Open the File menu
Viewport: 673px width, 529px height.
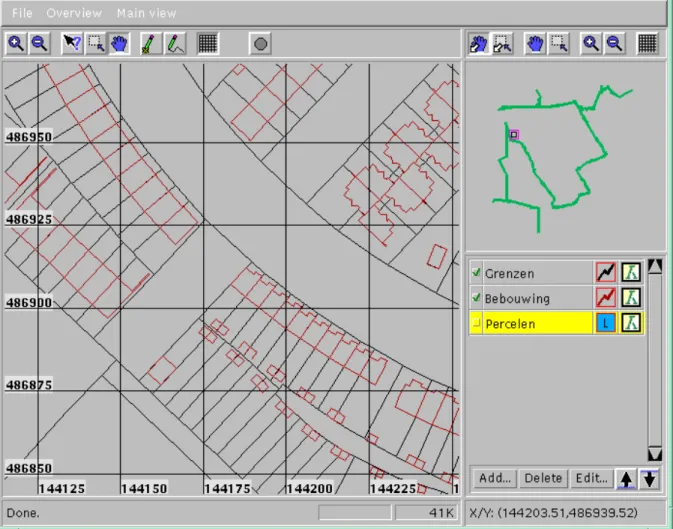tap(22, 13)
